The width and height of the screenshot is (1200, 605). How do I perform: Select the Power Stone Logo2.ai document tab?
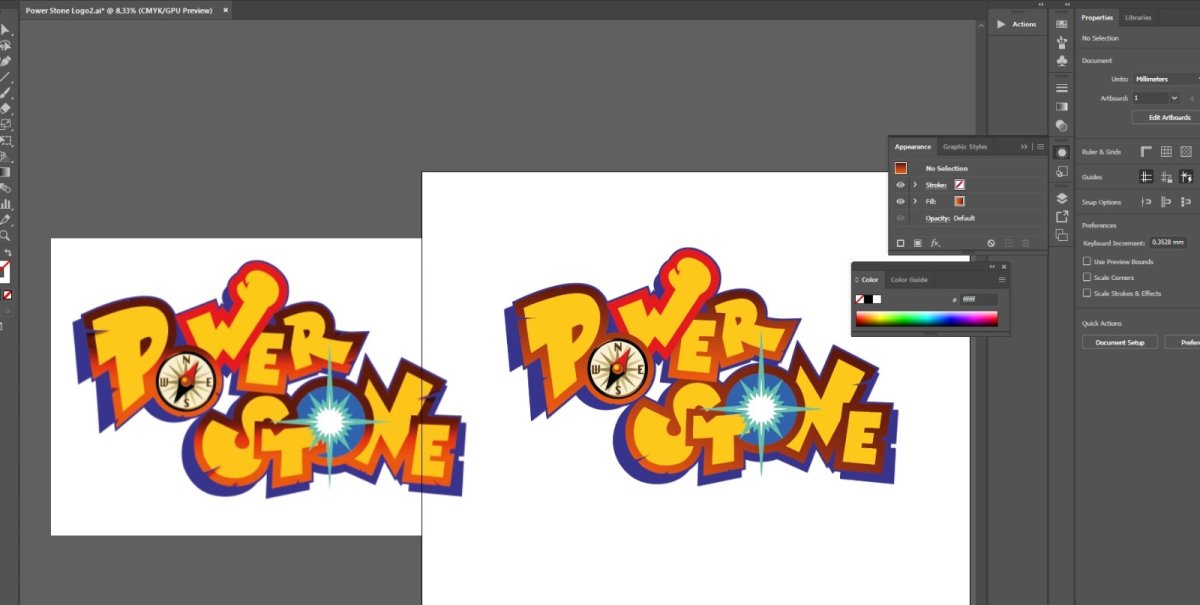121,10
